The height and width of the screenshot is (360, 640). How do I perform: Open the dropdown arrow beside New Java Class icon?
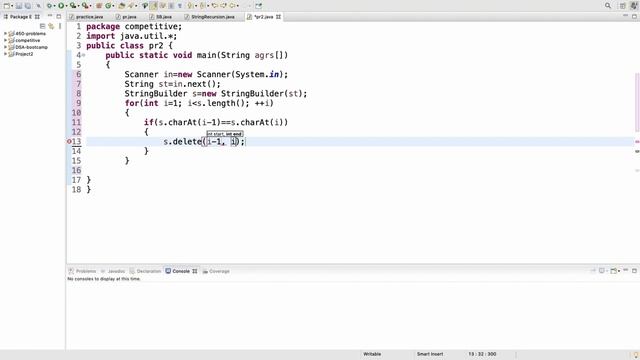(x=113, y=6)
